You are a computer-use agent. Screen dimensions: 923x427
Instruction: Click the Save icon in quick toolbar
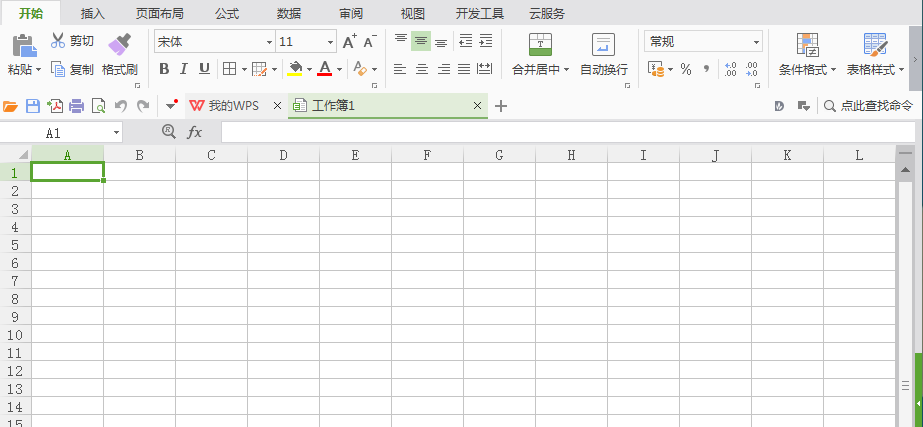(33, 106)
